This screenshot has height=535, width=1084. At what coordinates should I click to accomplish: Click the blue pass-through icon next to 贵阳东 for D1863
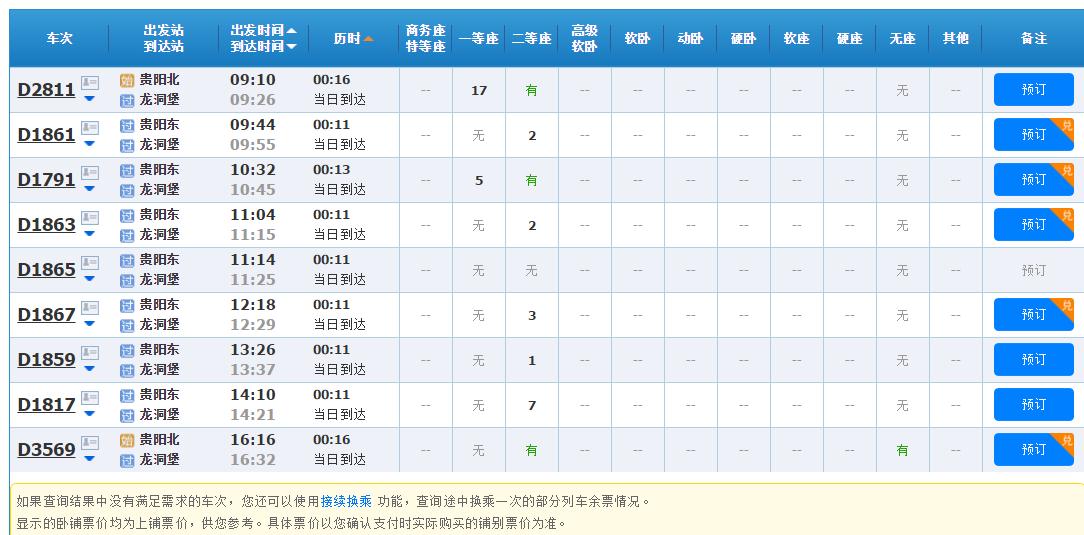pyautogui.click(x=127, y=215)
